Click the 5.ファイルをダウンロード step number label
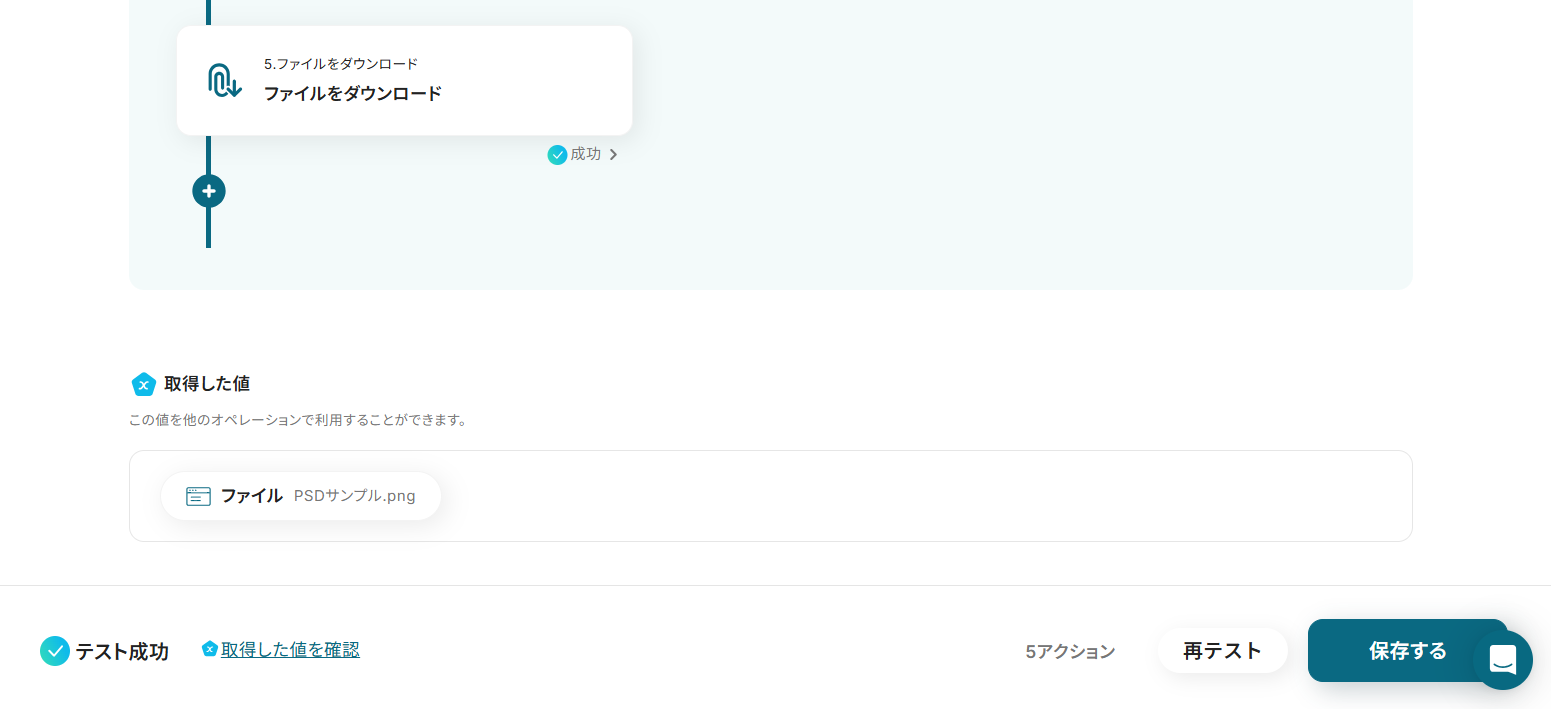The height and width of the screenshot is (709, 1551). coord(340,64)
